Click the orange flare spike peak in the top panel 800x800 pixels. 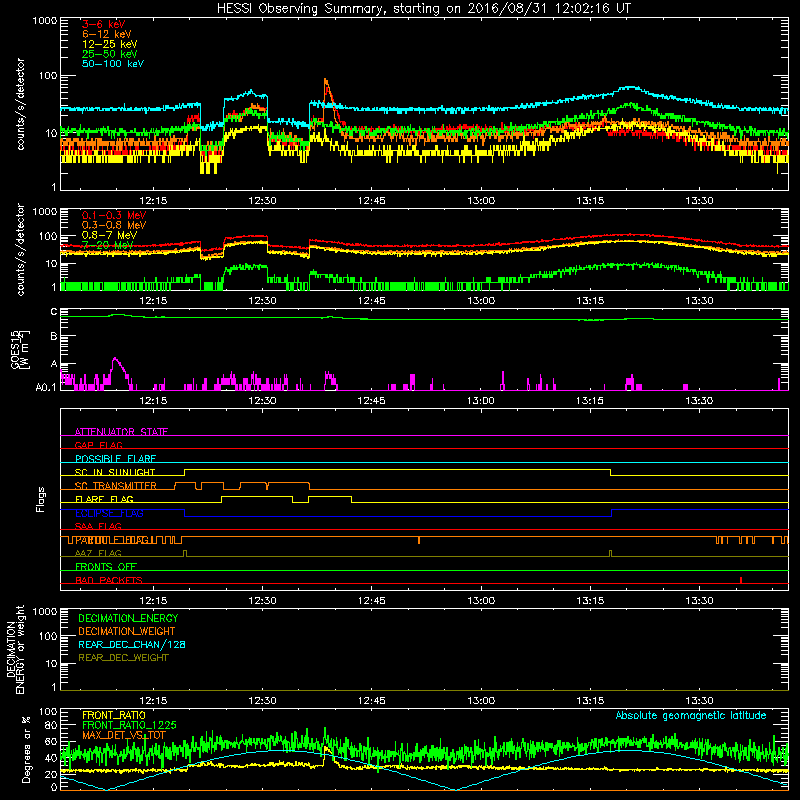[325, 81]
